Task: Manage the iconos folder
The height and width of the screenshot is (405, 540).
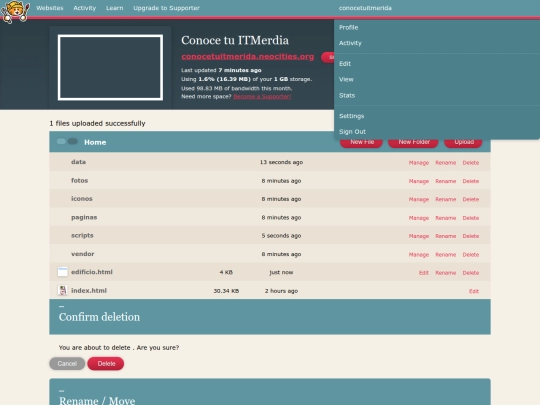Action: click(x=419, y=199)
